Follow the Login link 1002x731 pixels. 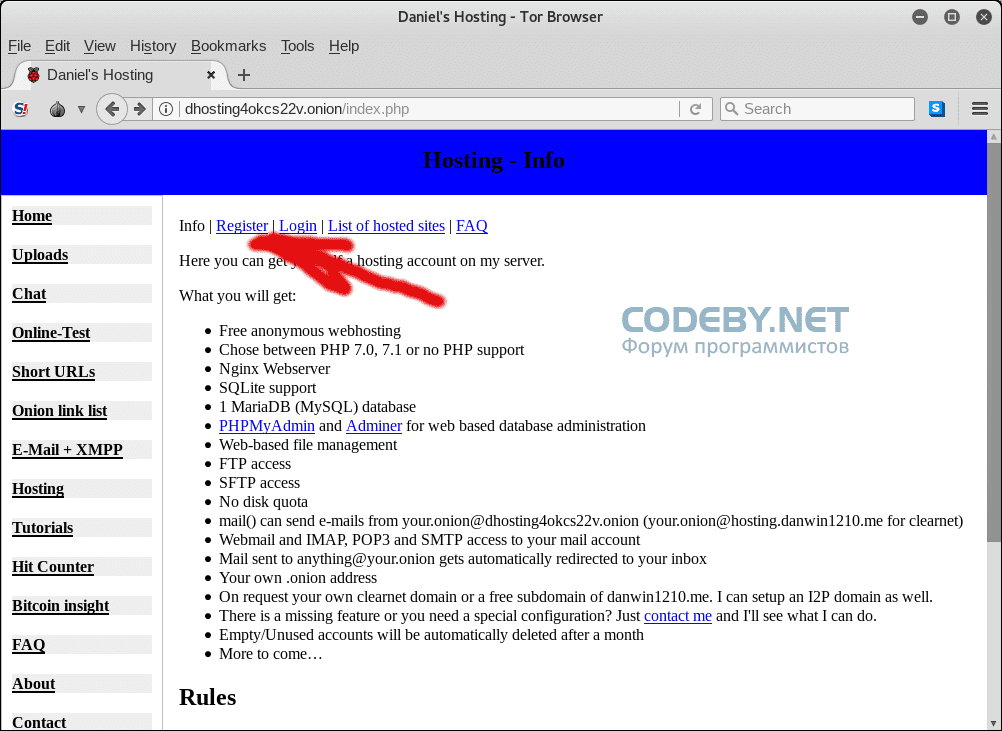click(x=298, y=226)
